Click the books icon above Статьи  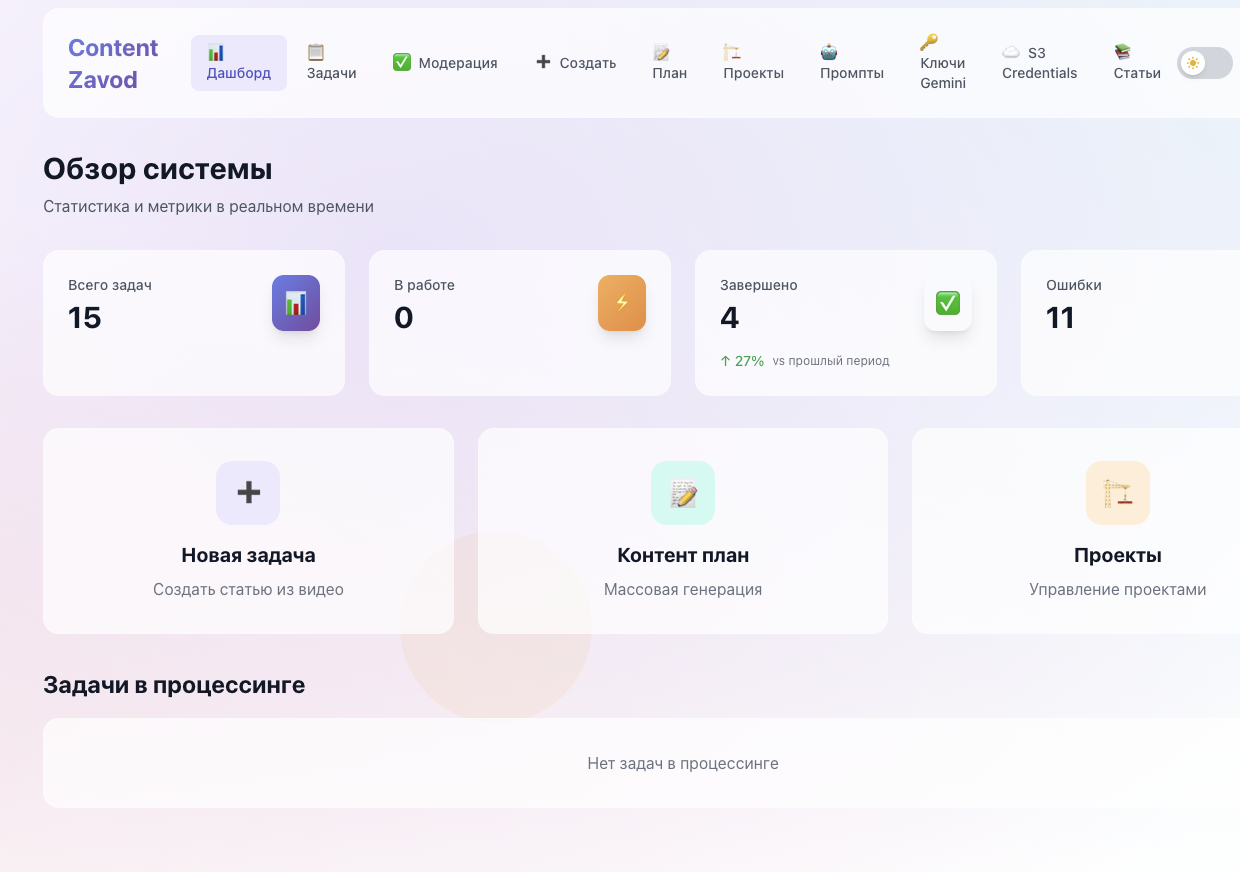click(x=1123, y=52)
